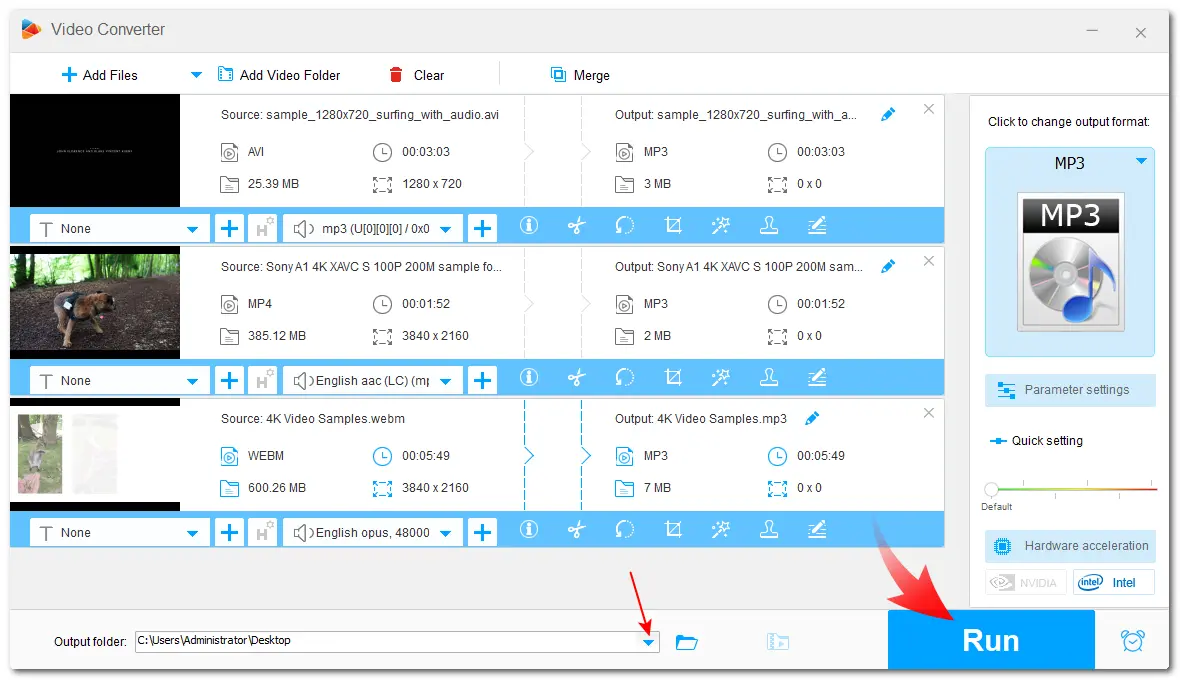This screenshot has height=680, width=1180.
Task: Expand subtitle None dropdown in 4K Video Samples row
Action: (193, 533)
